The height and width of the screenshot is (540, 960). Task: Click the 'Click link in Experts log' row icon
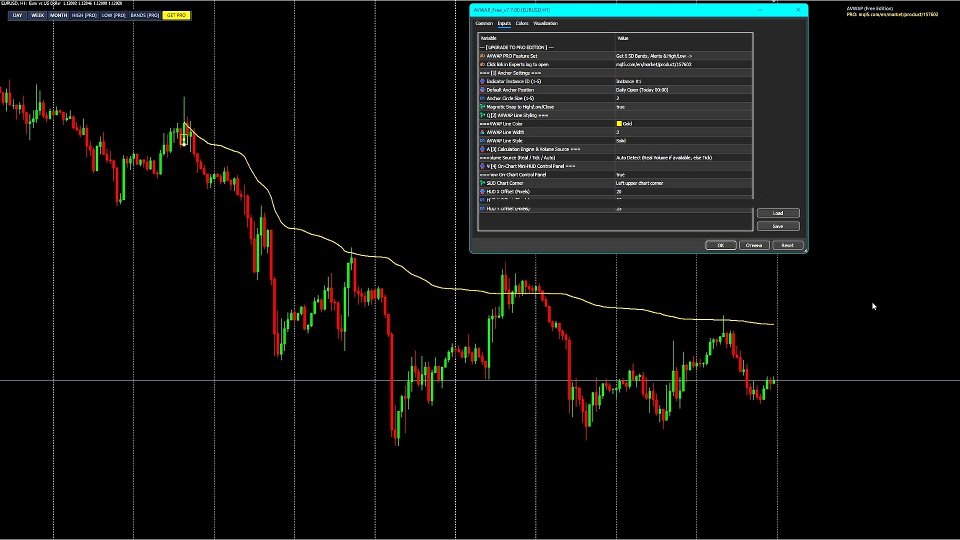(482, 64)
